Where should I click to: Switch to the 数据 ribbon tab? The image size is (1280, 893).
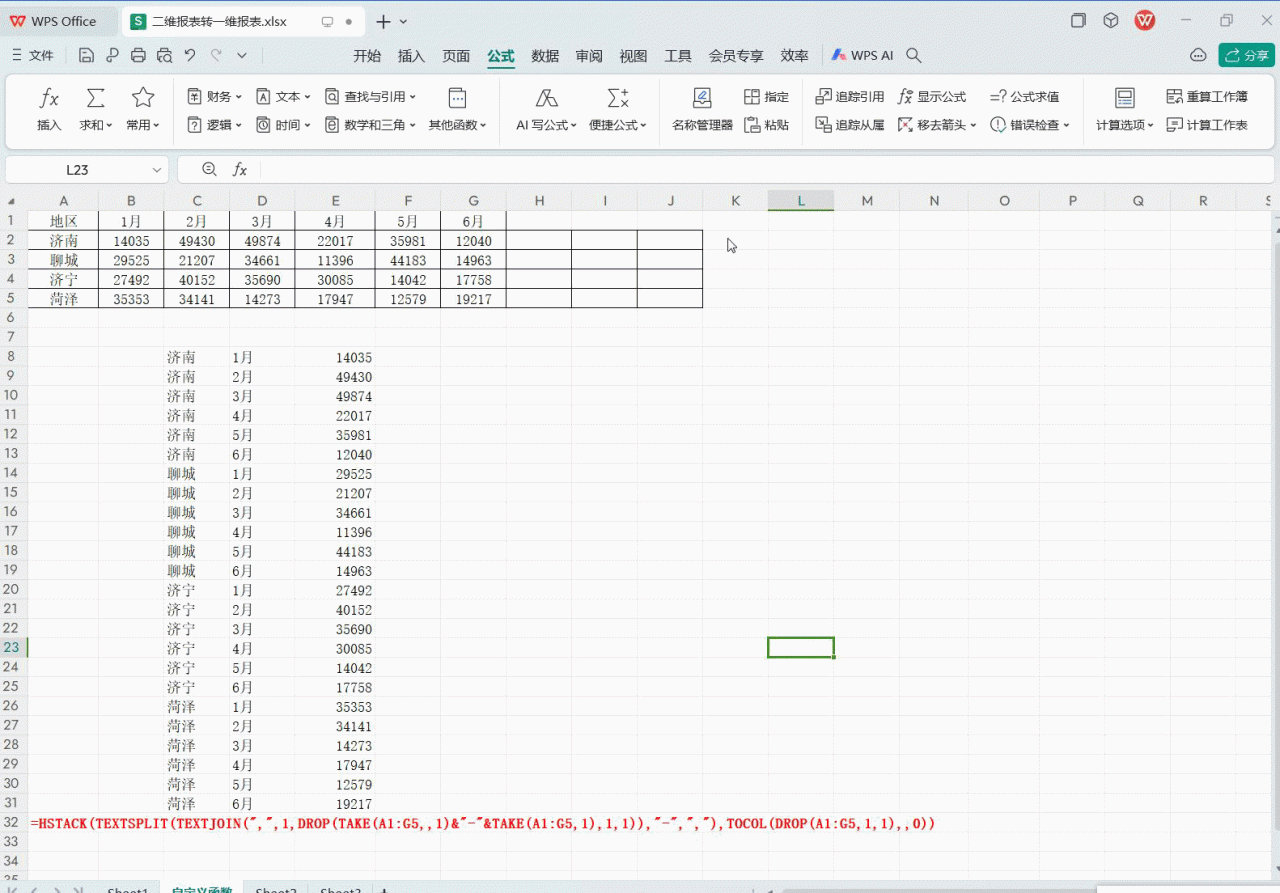[x=545, y=56]
